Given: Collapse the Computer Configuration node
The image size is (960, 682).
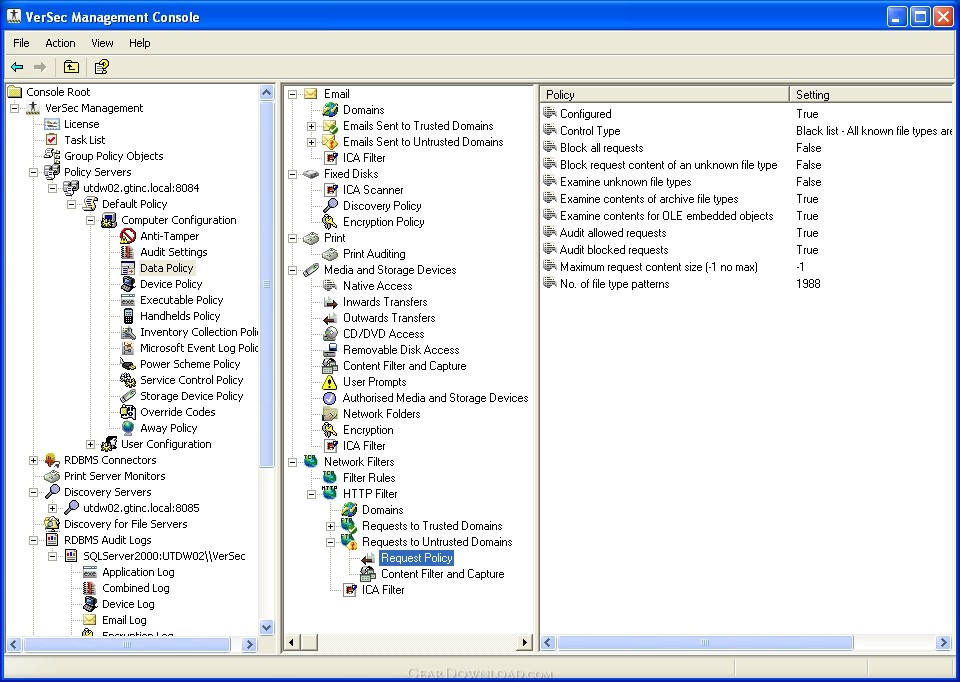Looking at the screenshot, I should 91,220.
